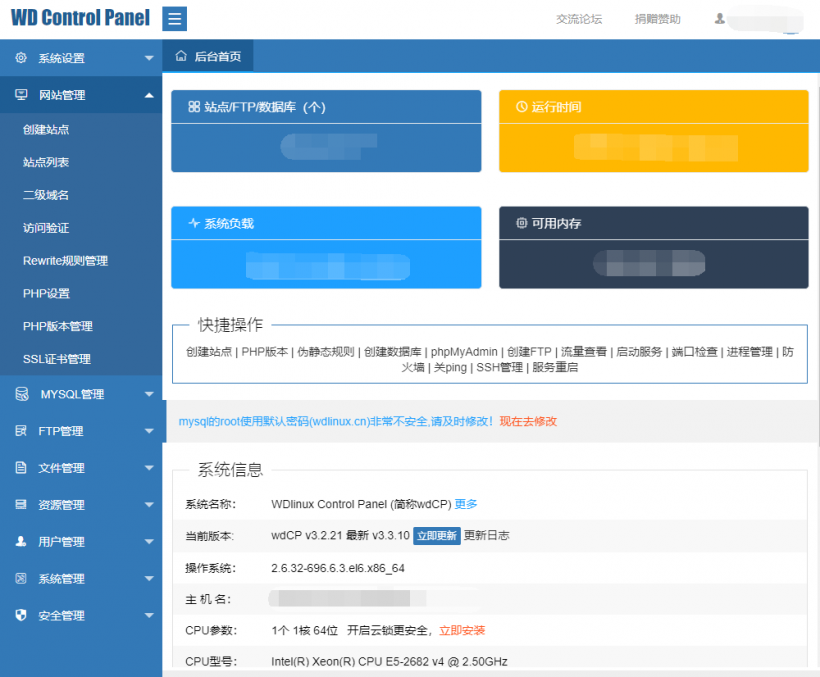Screen dimensions: 820x677
Task: Expand the 系统设置 menu arrow
Action: point(149,58)
